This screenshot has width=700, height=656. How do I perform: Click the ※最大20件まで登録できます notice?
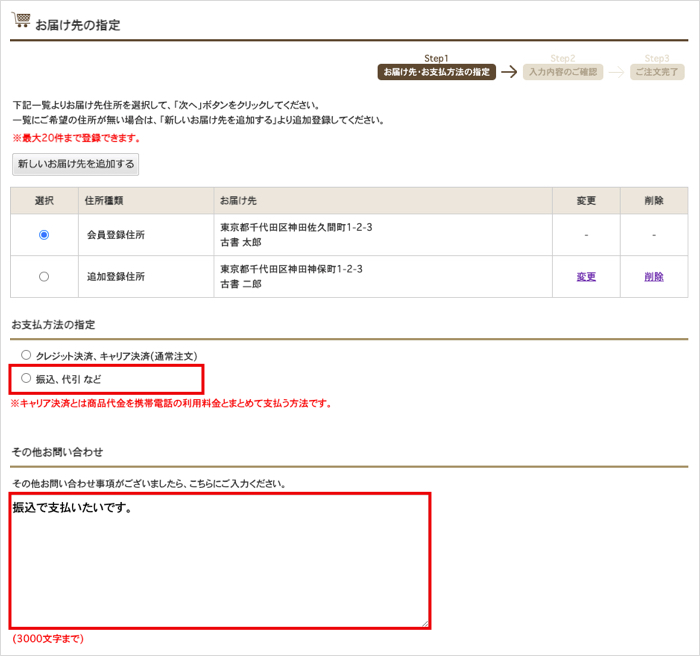pos(76,138)
